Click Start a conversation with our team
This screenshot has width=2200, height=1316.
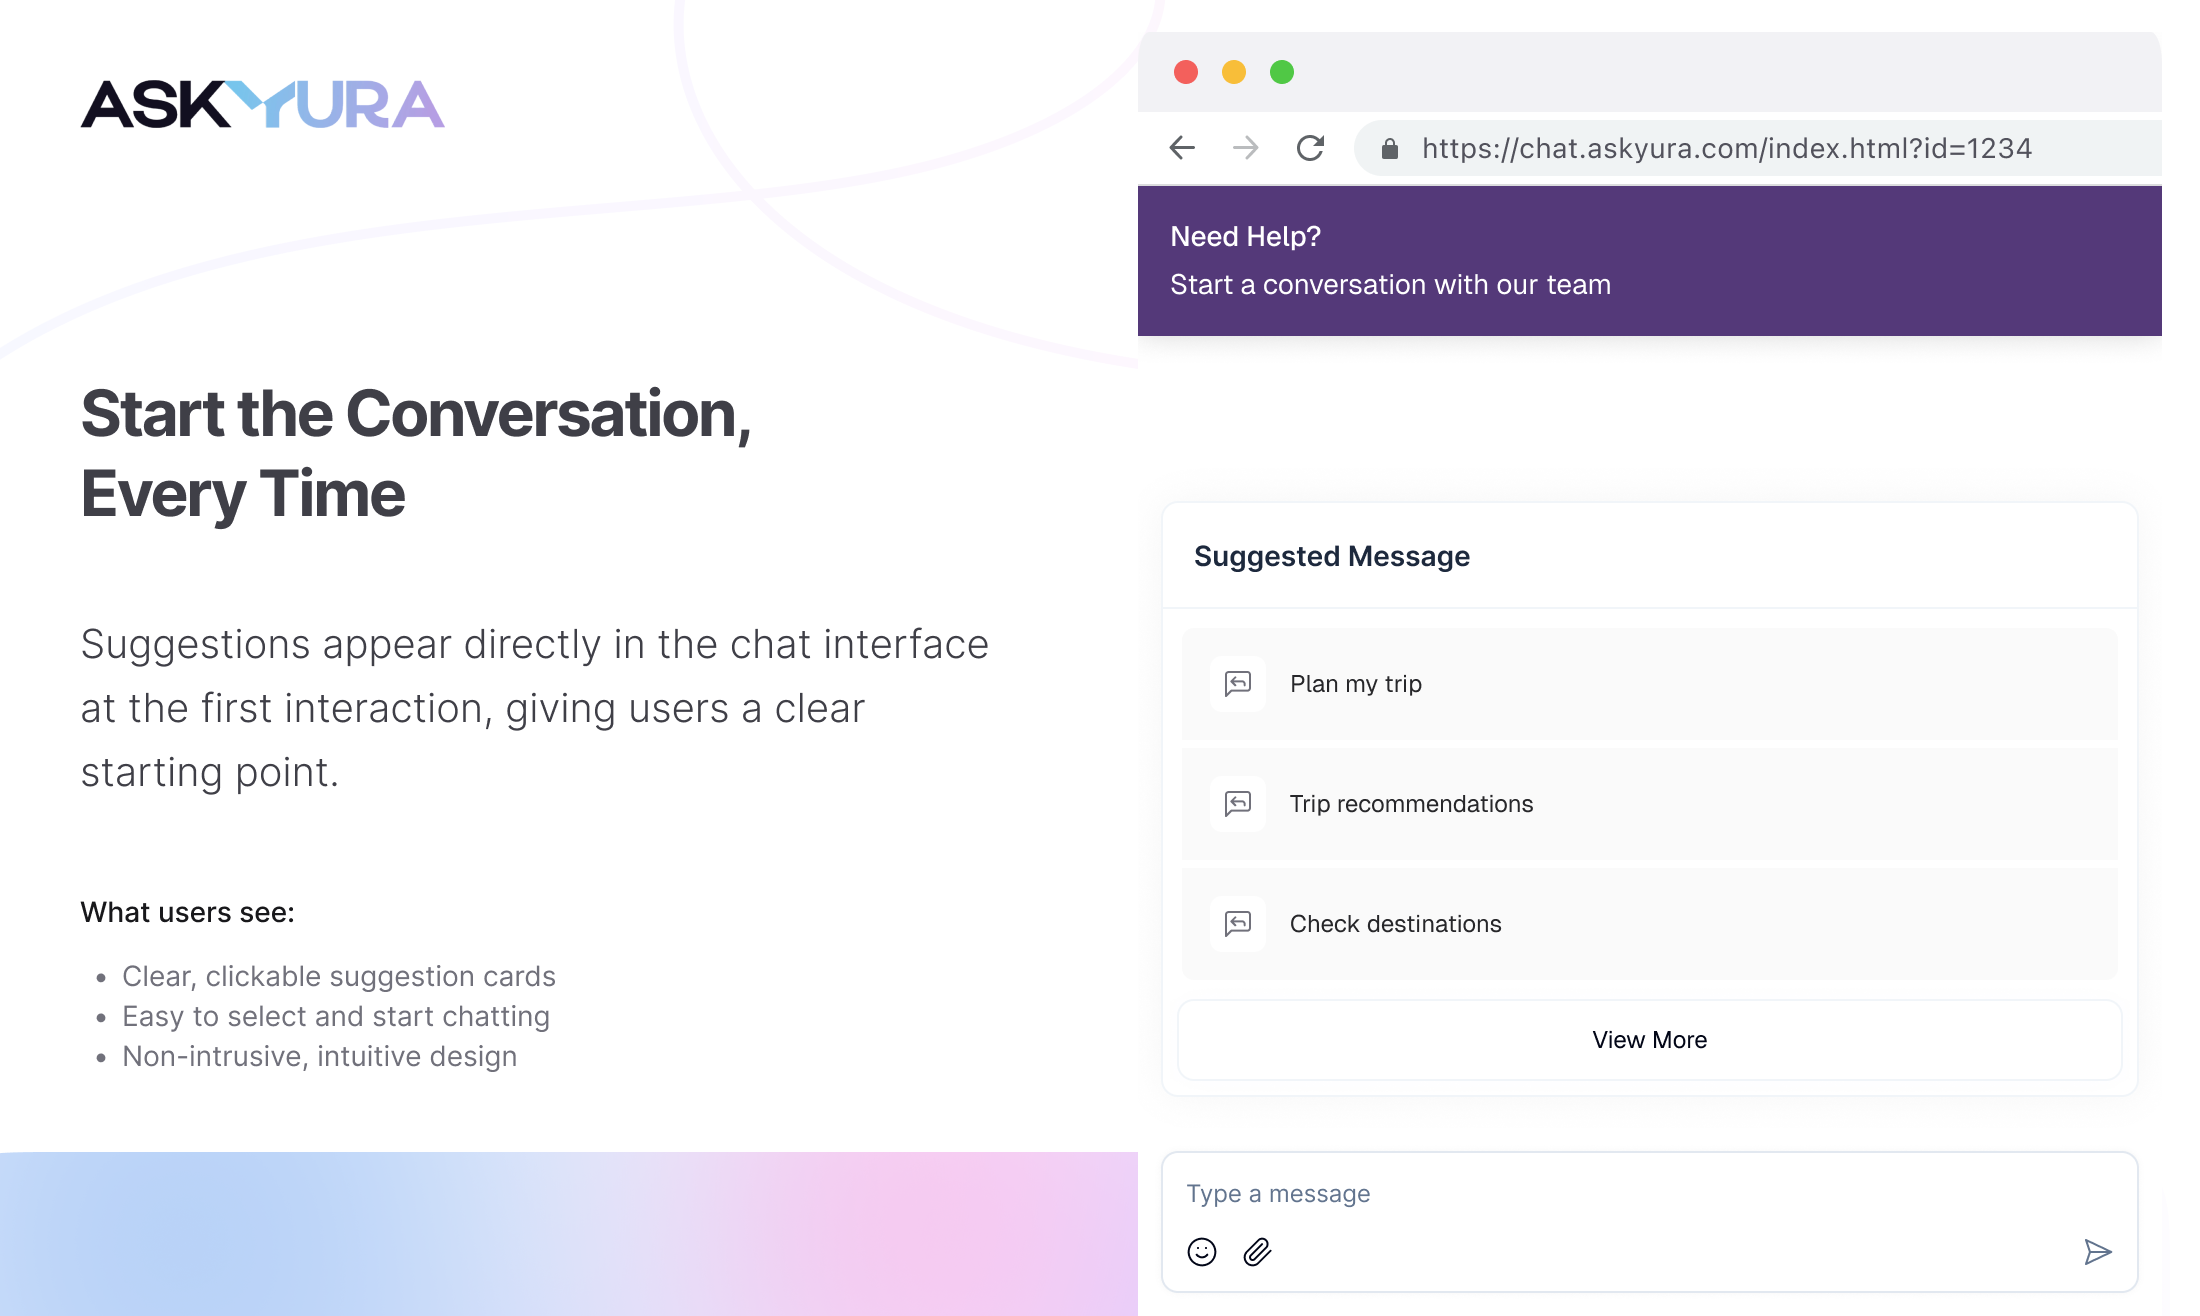point(1390,285)
